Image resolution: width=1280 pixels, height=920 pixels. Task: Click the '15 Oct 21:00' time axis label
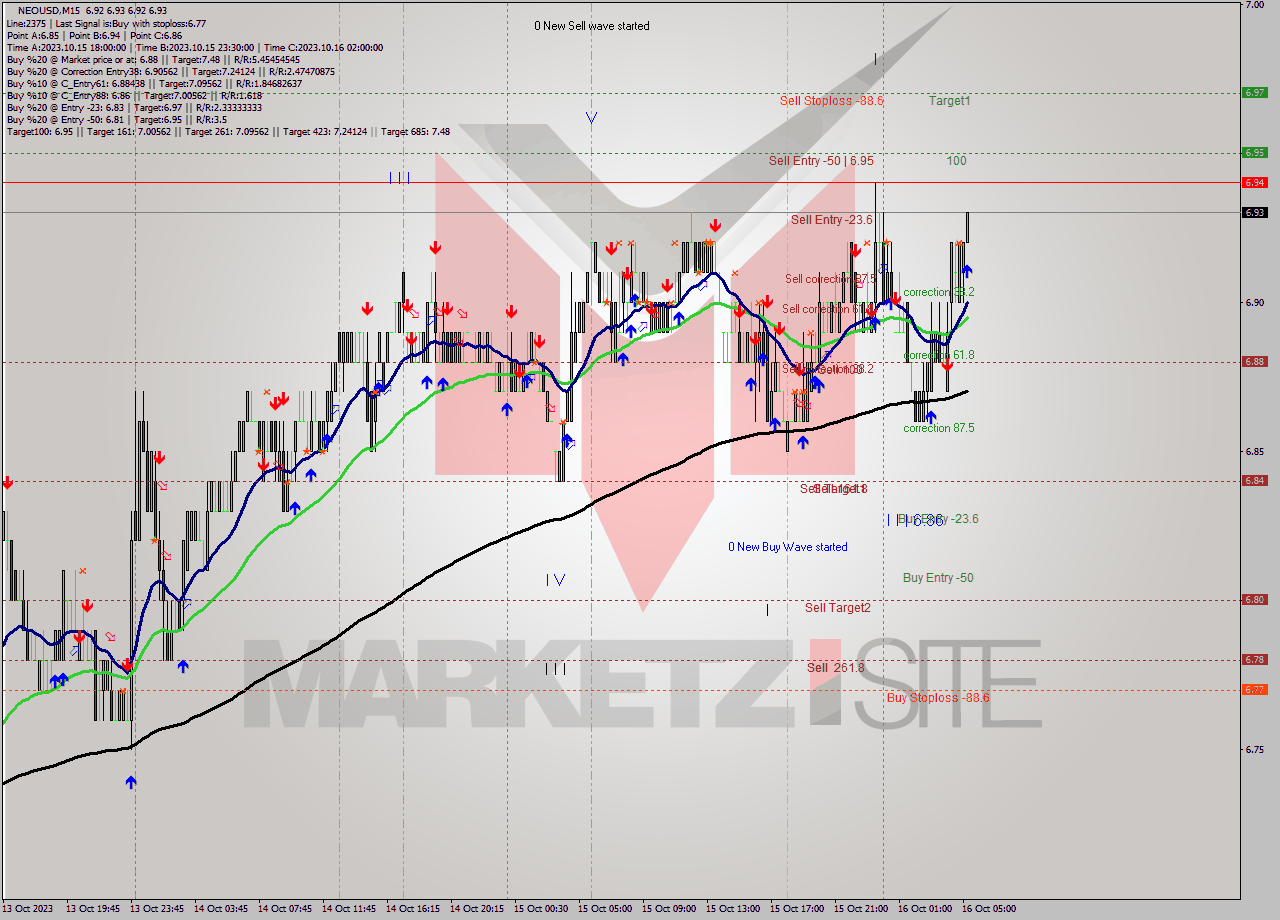point(861,909)
